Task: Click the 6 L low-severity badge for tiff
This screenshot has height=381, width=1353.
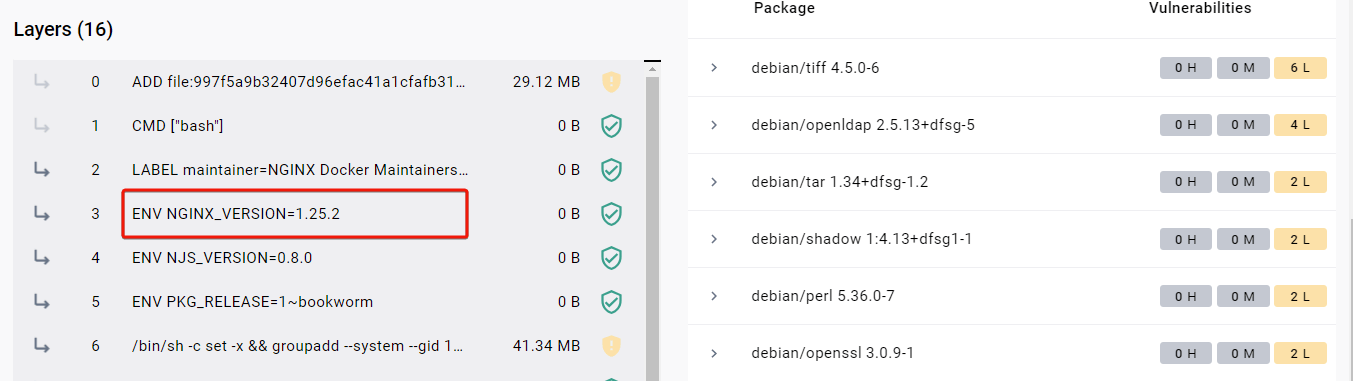Action: coord(1300,68)
